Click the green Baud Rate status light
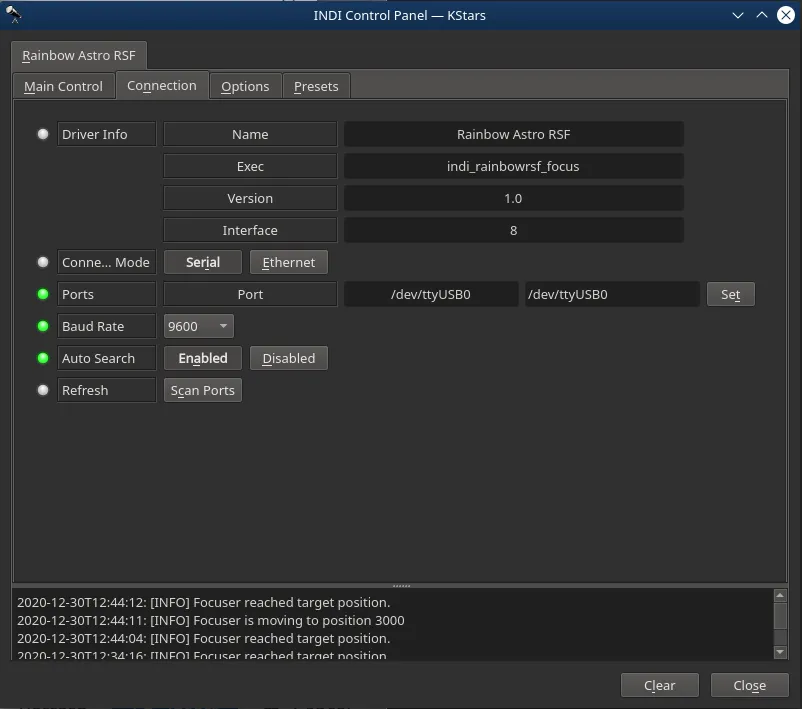Image resolution: width=802 pixels, height=709 pixels. [x=43, y=326]
